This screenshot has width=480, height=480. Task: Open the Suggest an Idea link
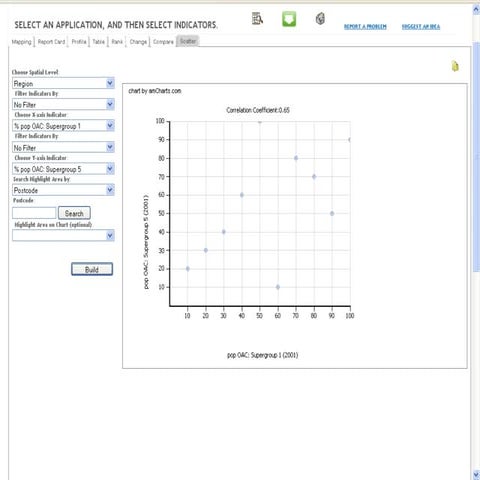click(421, 27)
